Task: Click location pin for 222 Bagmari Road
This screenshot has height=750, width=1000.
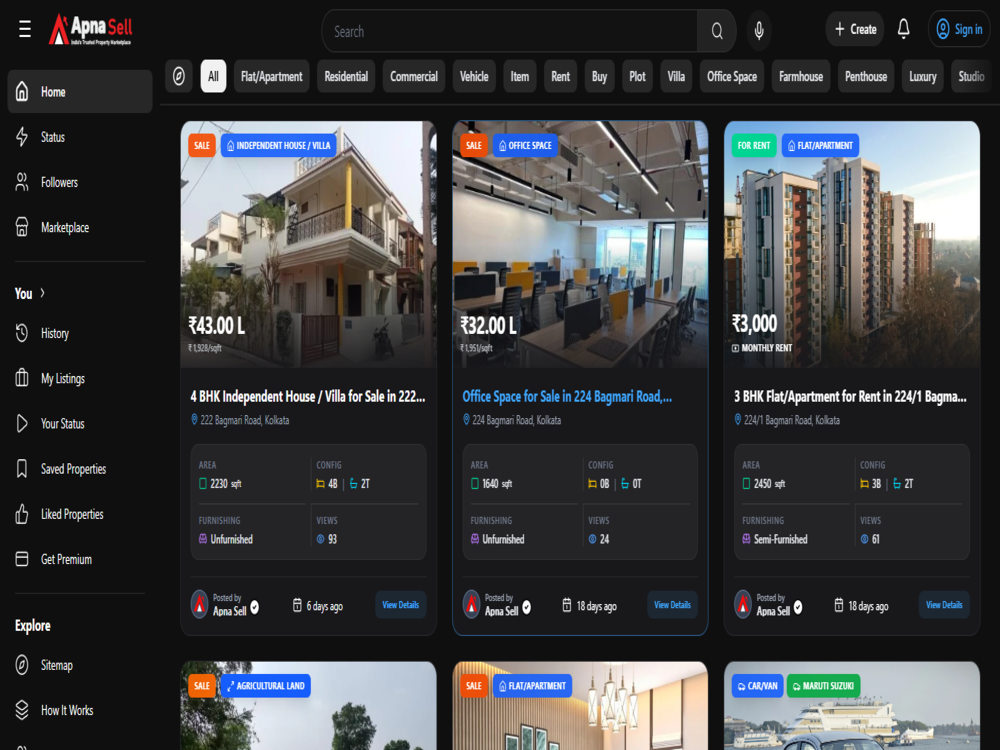Action: point(195,420)
